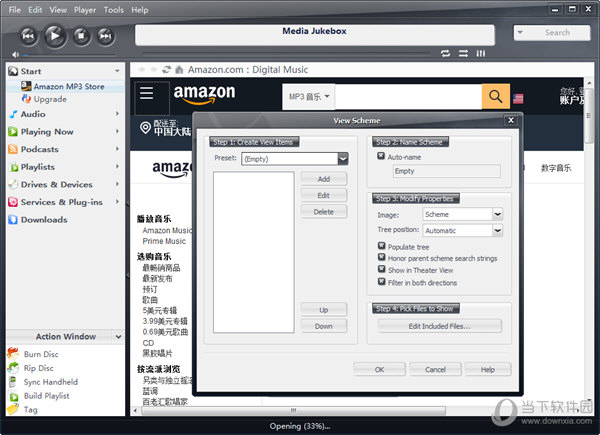Open the equalizer bars icon
The image size is (600, 435).
point(481,53)
